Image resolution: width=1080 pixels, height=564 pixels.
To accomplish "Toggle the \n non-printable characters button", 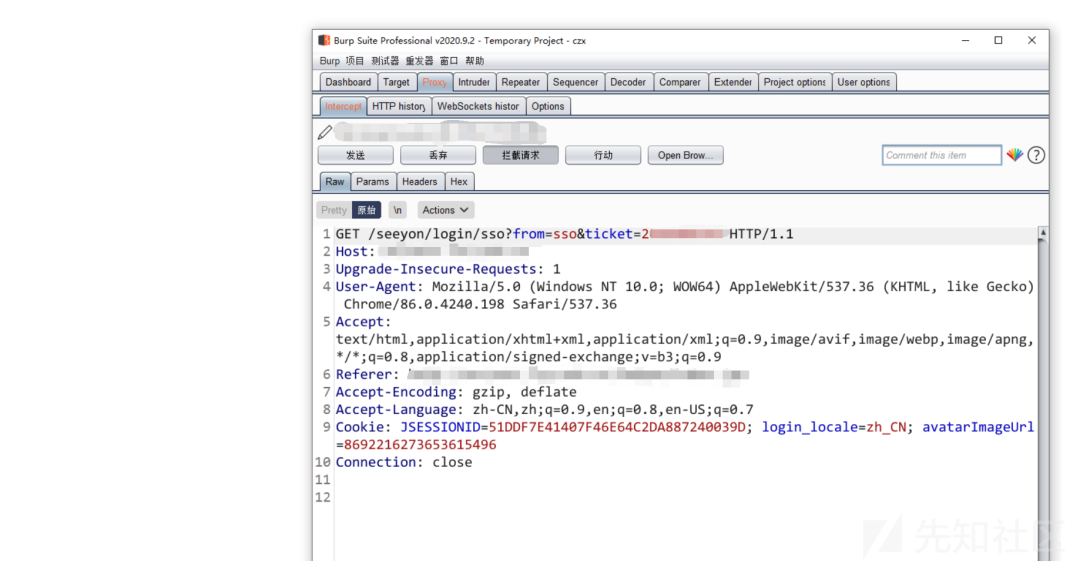I will pyautogui.click(x=397, y=210).
